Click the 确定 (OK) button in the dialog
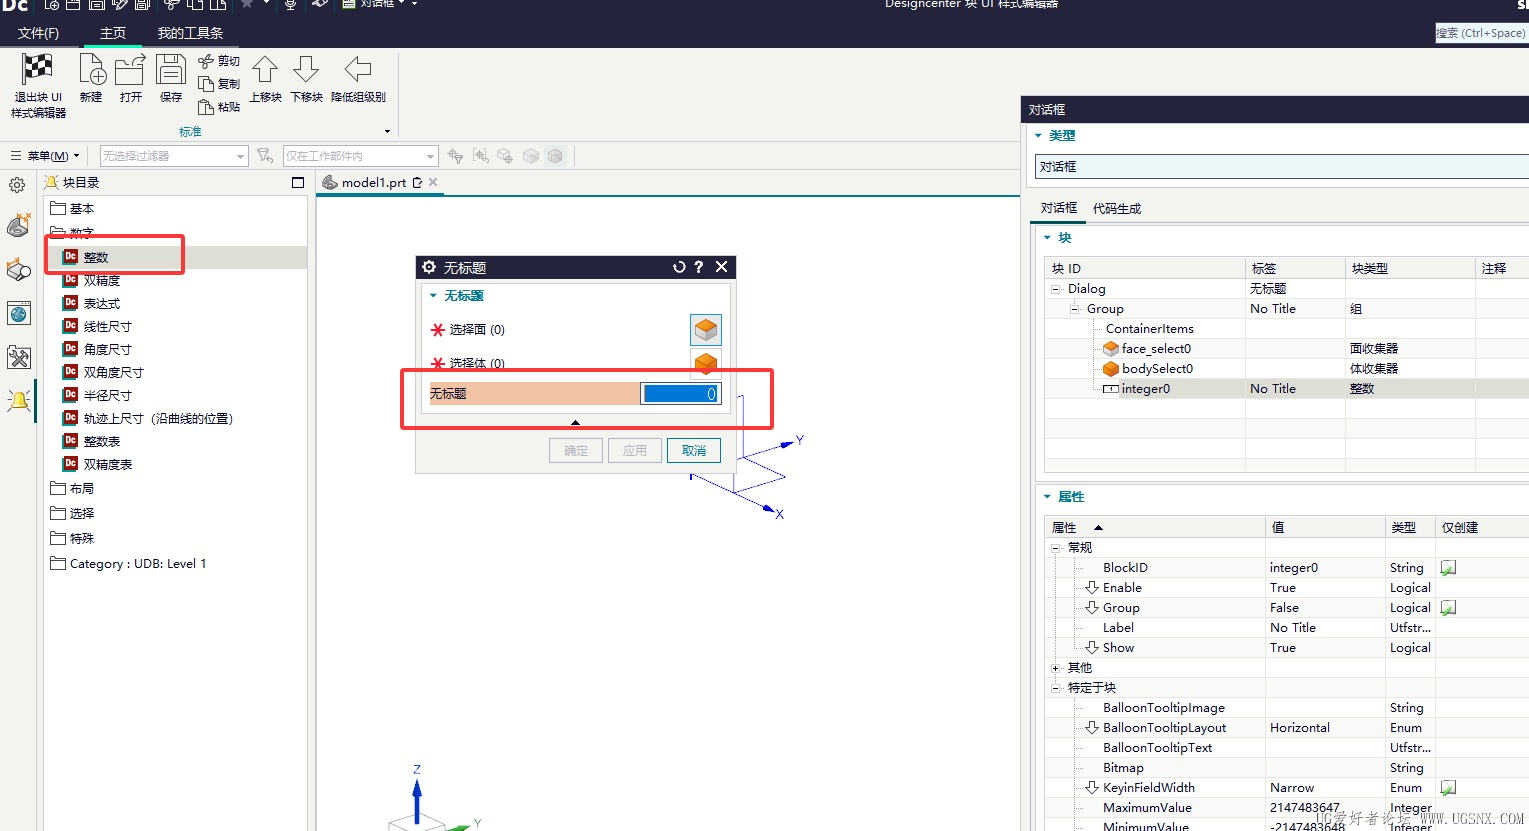Image resolution: width=1529 pixels, height=831 pixels. coord(576,451)
